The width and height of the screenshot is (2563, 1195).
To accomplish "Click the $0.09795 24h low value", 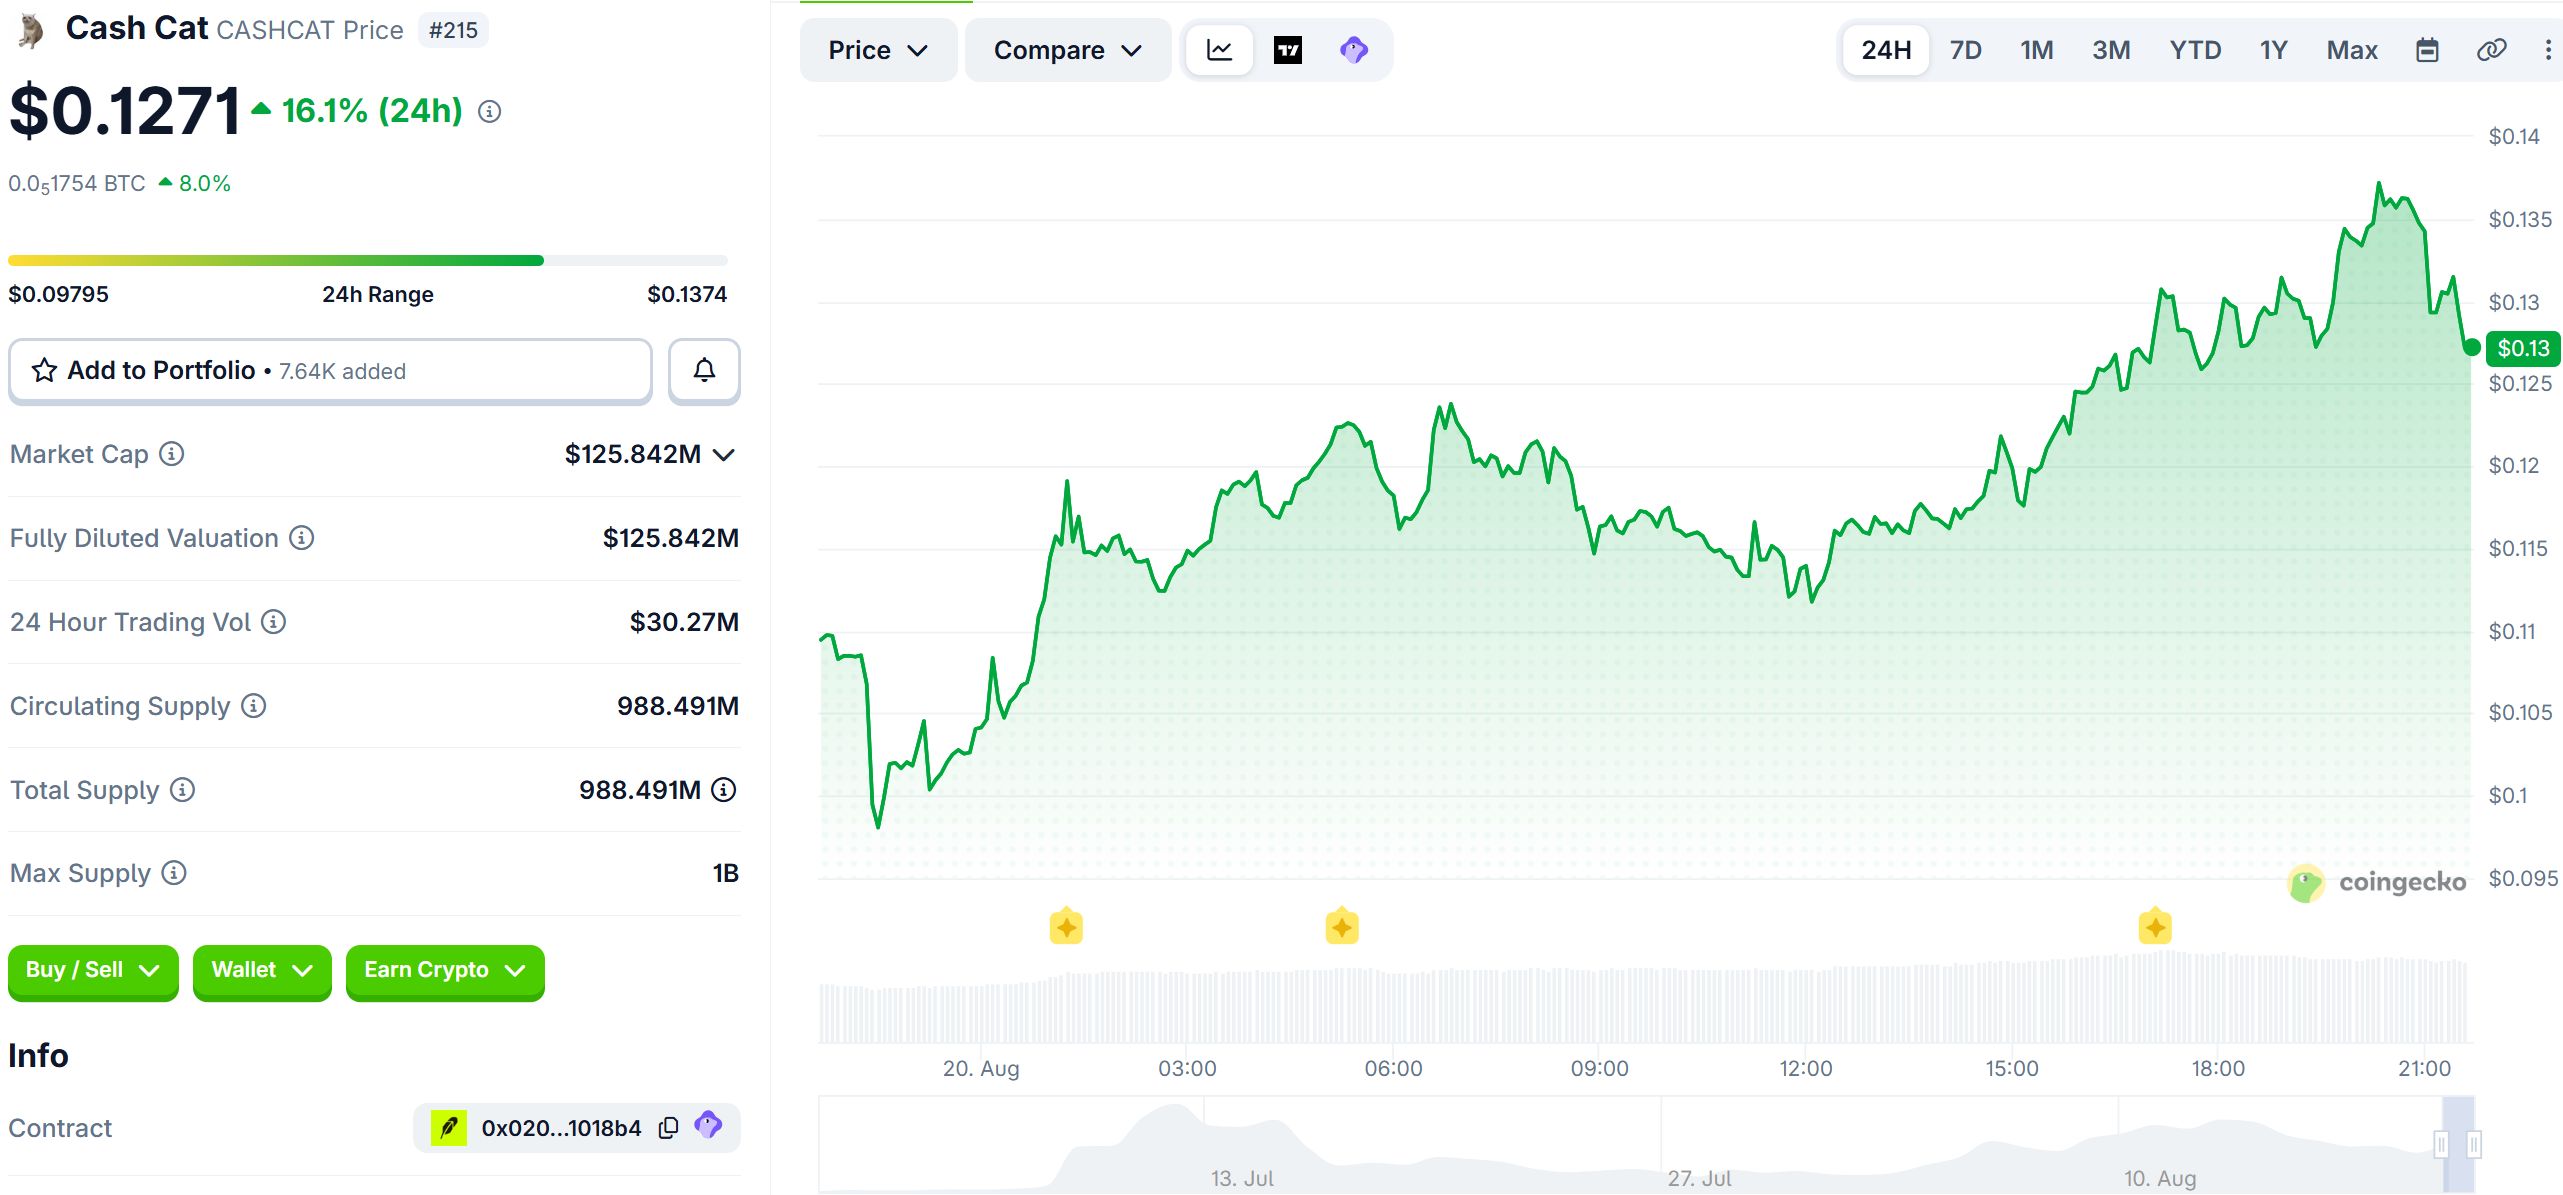I will (58, 294).
